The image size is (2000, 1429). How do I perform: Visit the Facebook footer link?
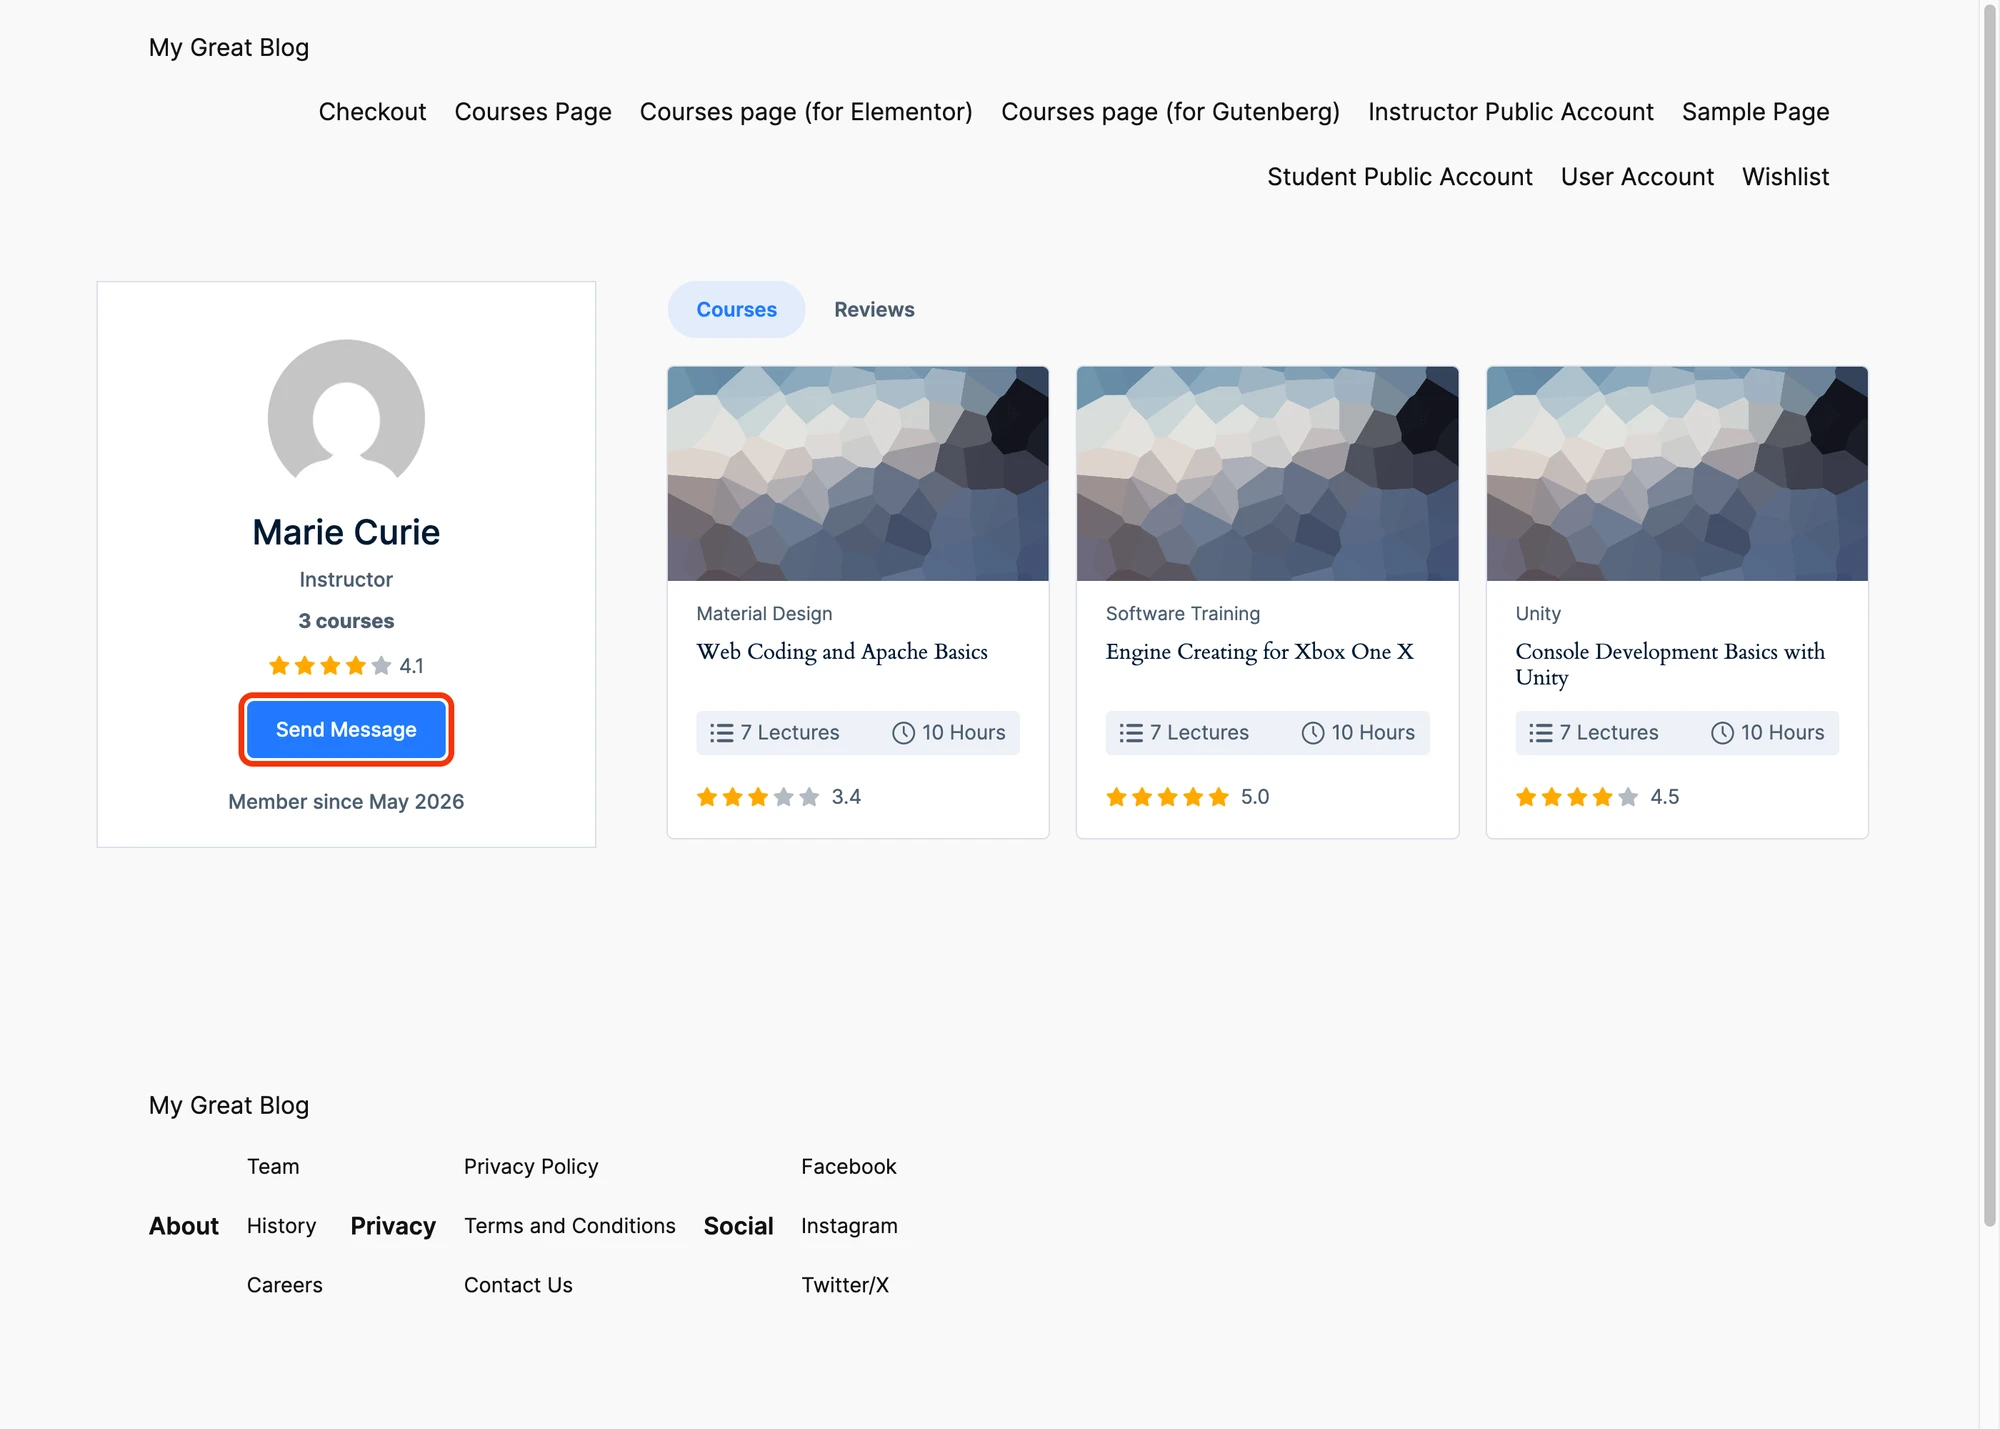(849, 1167)
